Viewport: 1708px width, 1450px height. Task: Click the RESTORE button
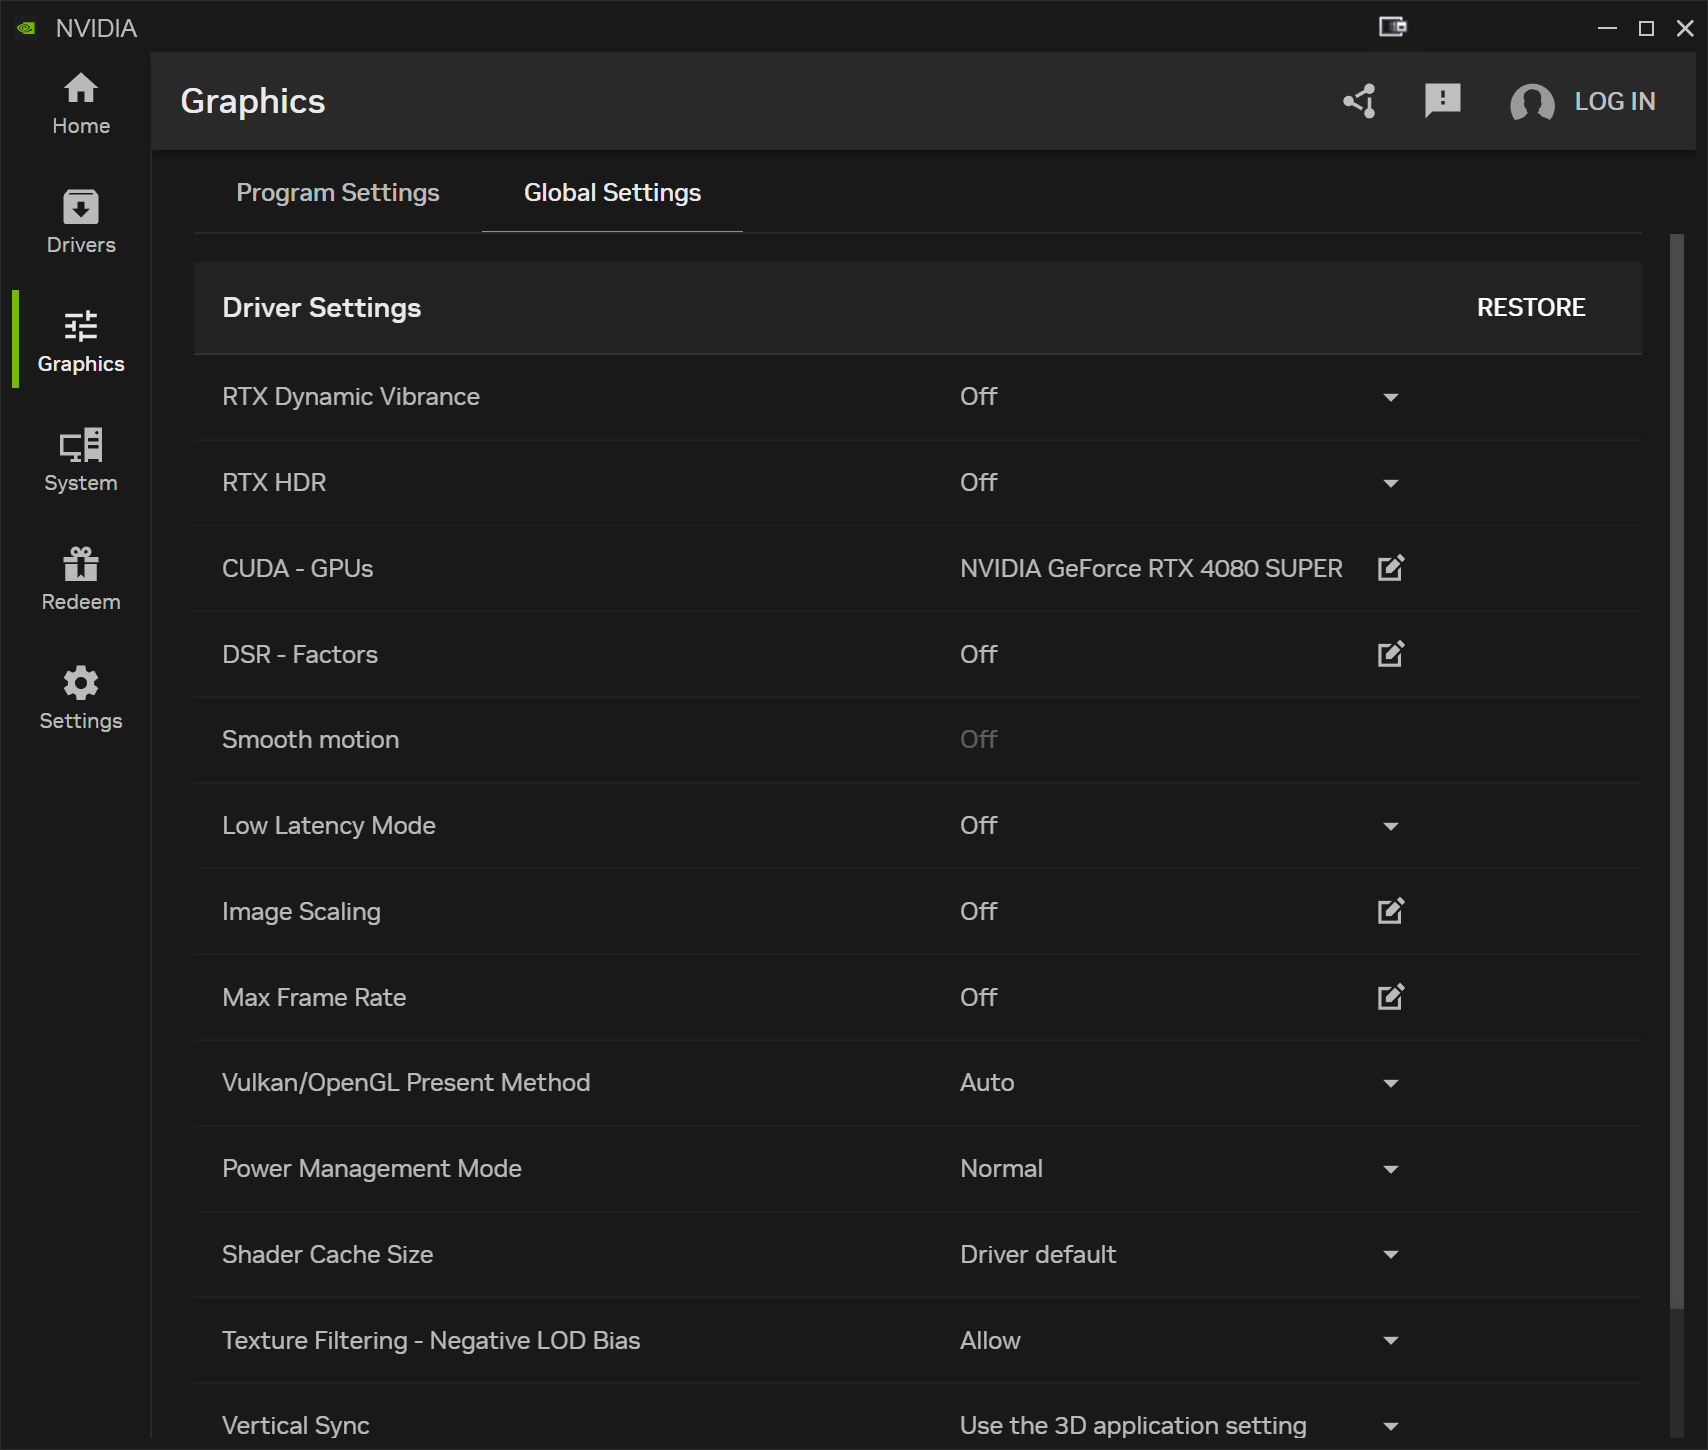point(1531,308)
